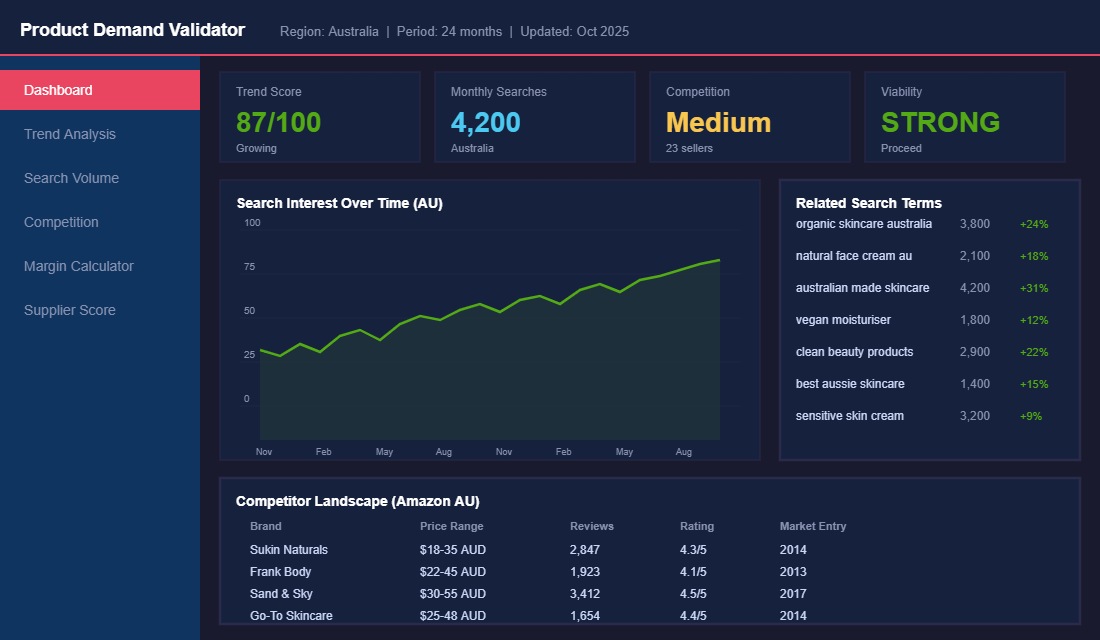Click the Trend Score 87/100 card
This screenshot has height=640, width=1100.
(x=320, y=116)
